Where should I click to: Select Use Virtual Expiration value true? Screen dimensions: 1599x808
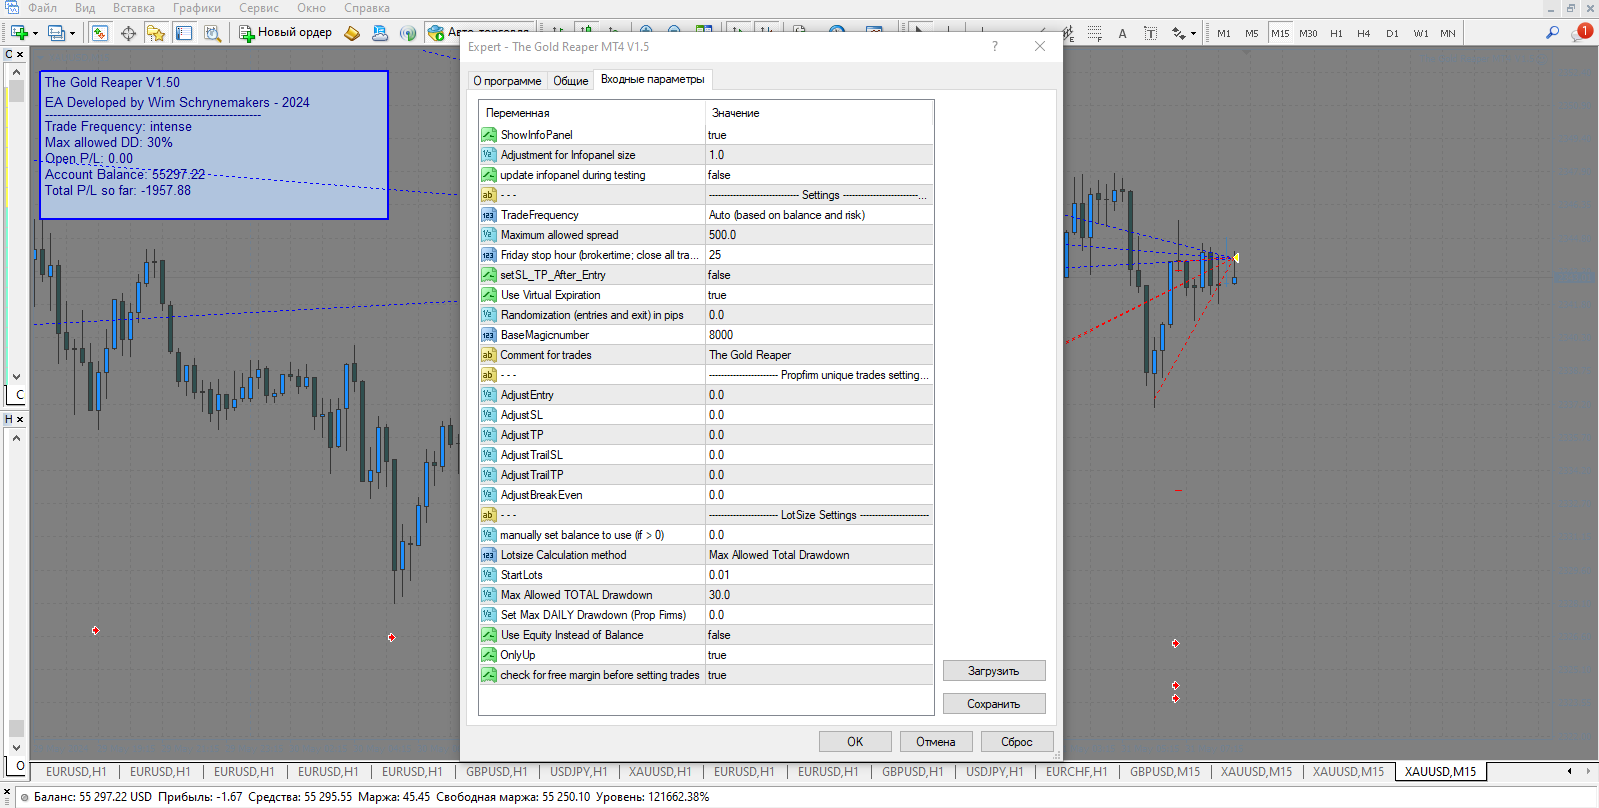[x=819, y=295]
